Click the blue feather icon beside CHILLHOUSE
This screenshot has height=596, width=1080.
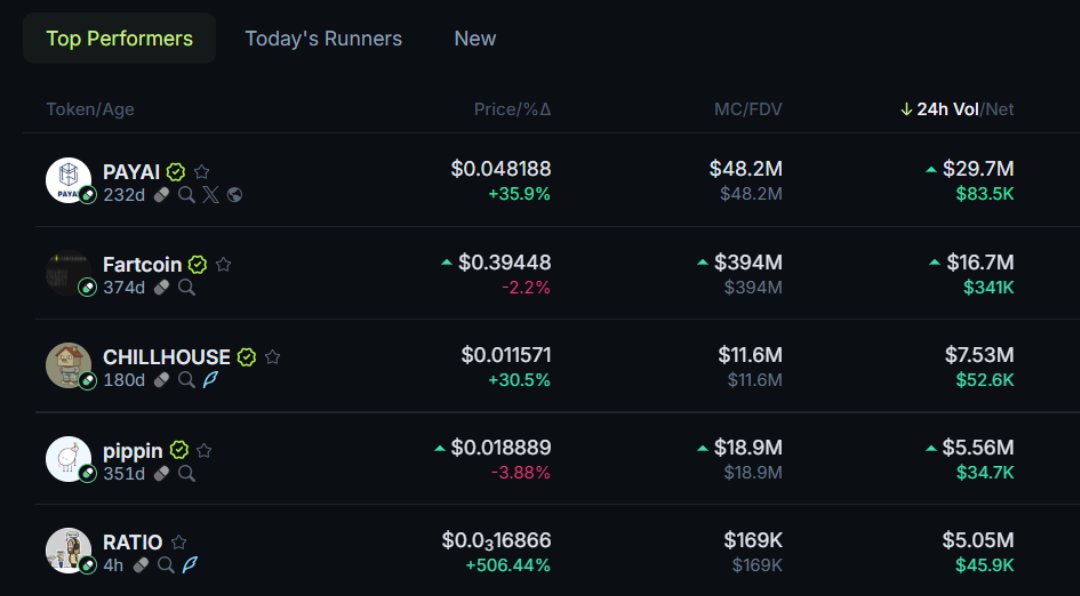210,380
